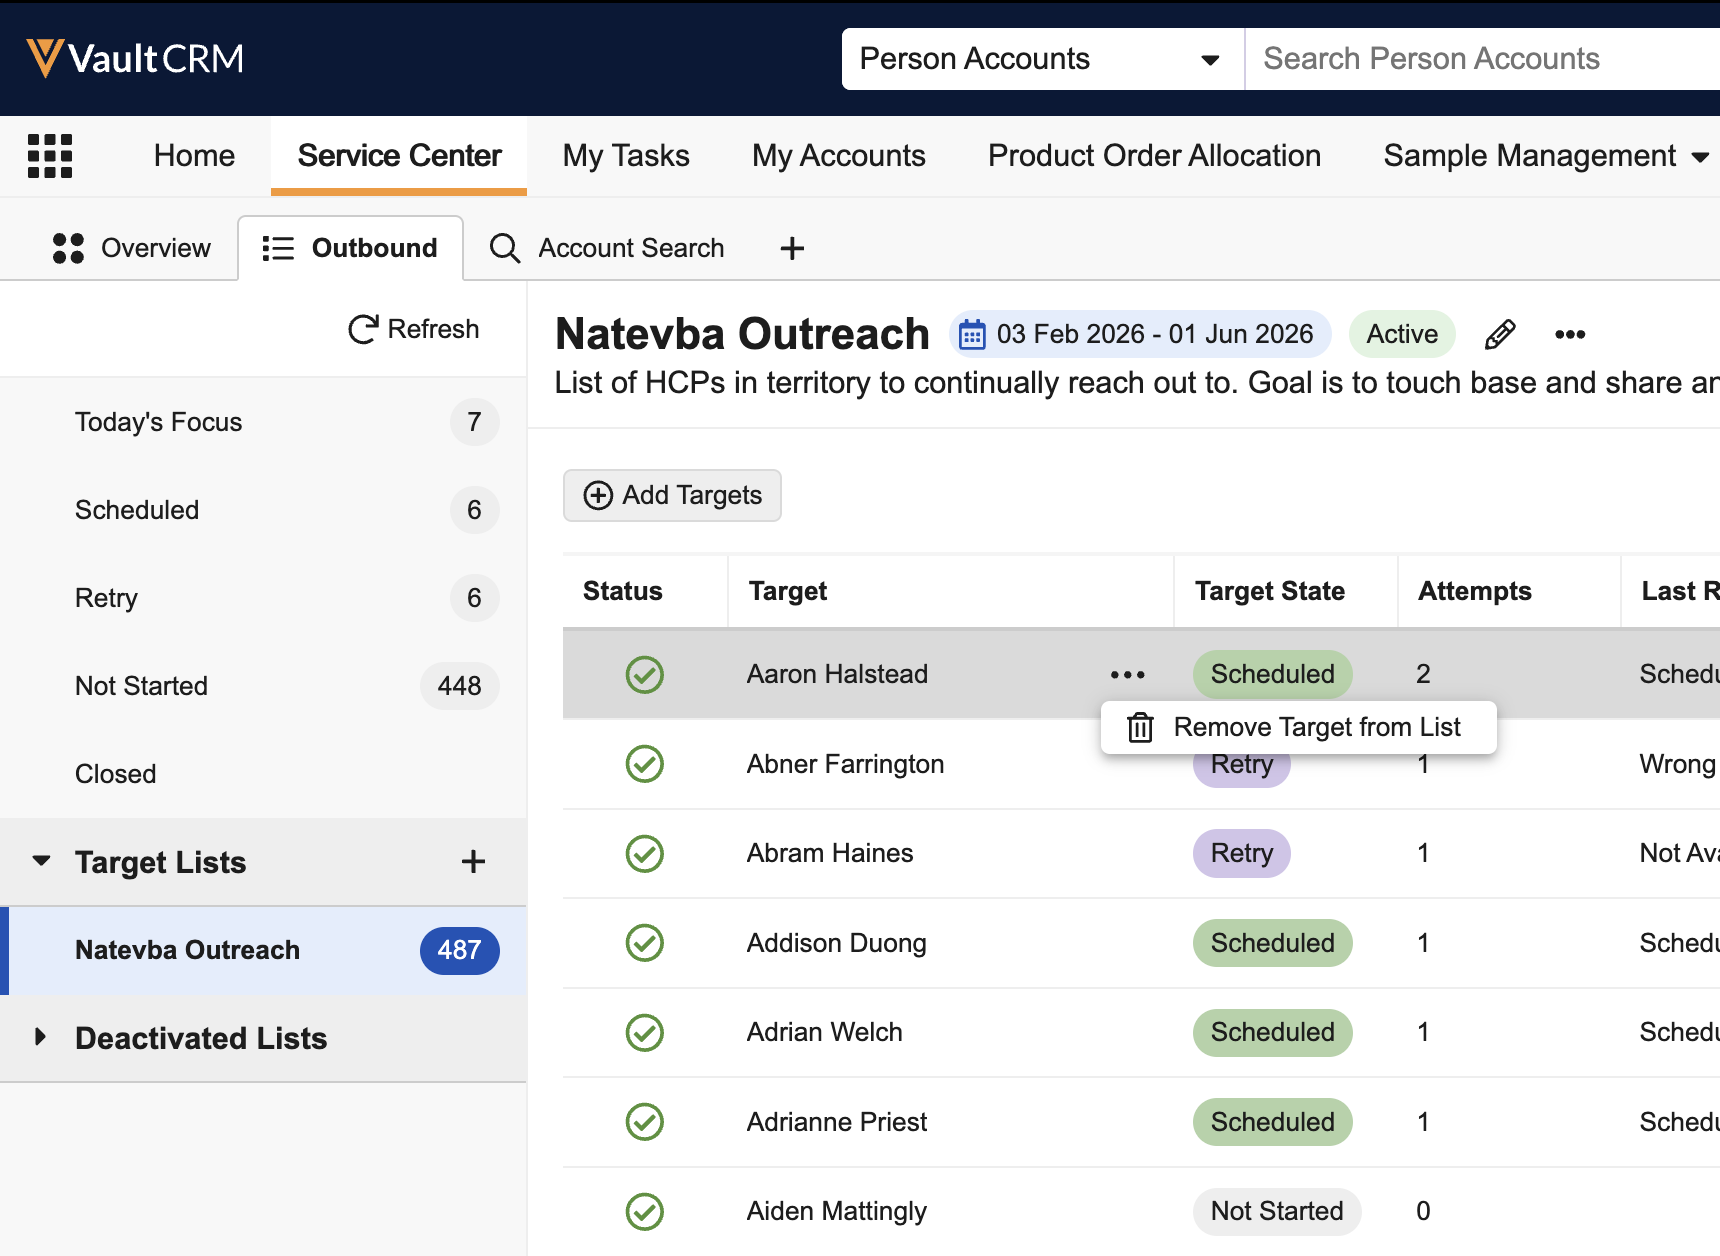Image resolution: width=1720 pixels, height=1256 pixels.
Task: Open the Person Accounts dropdown
Action: [x=1042, y=59]
